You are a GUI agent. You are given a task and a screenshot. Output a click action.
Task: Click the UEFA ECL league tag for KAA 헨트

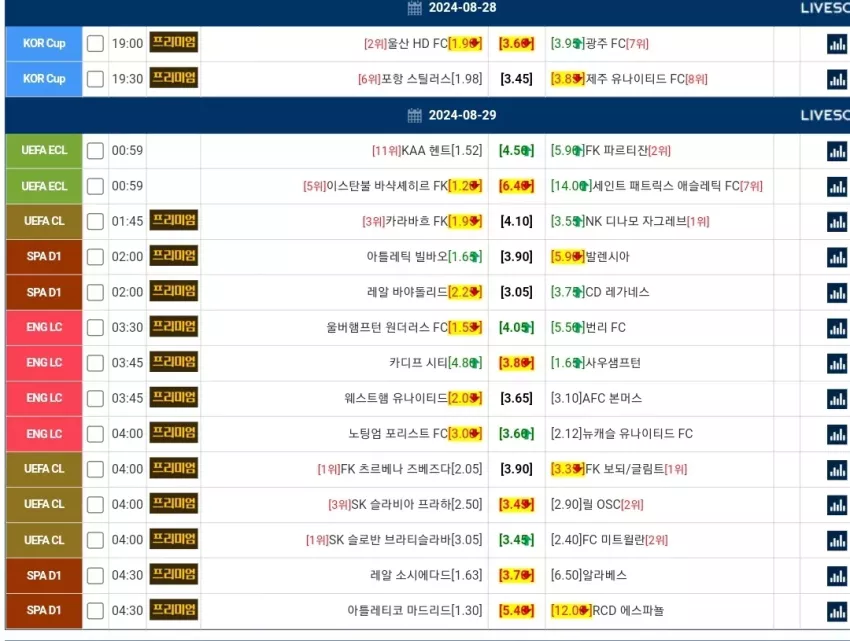[44, 150]
